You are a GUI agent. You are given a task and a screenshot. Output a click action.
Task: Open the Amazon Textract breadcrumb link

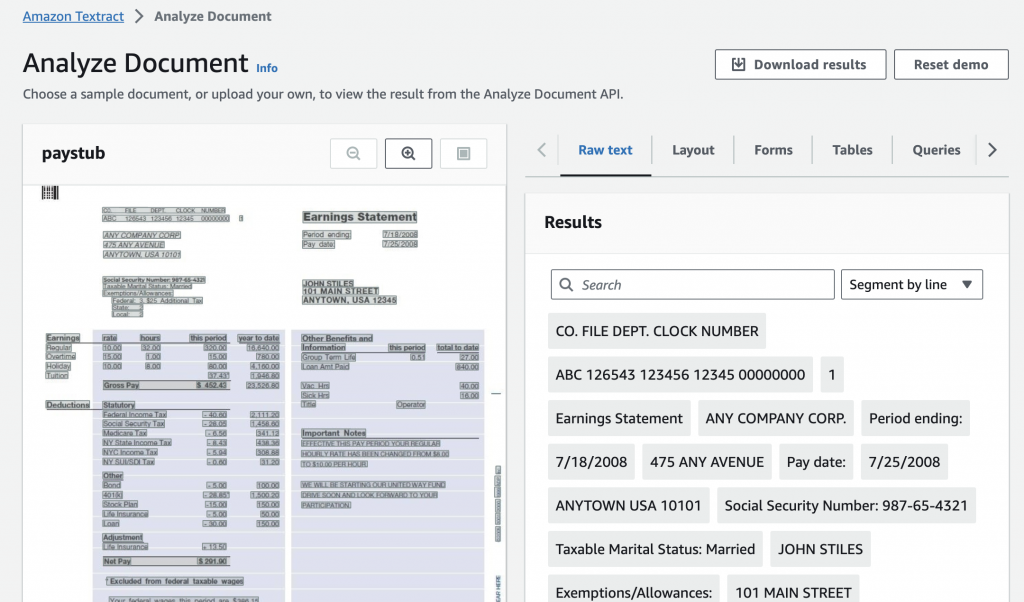73,16
